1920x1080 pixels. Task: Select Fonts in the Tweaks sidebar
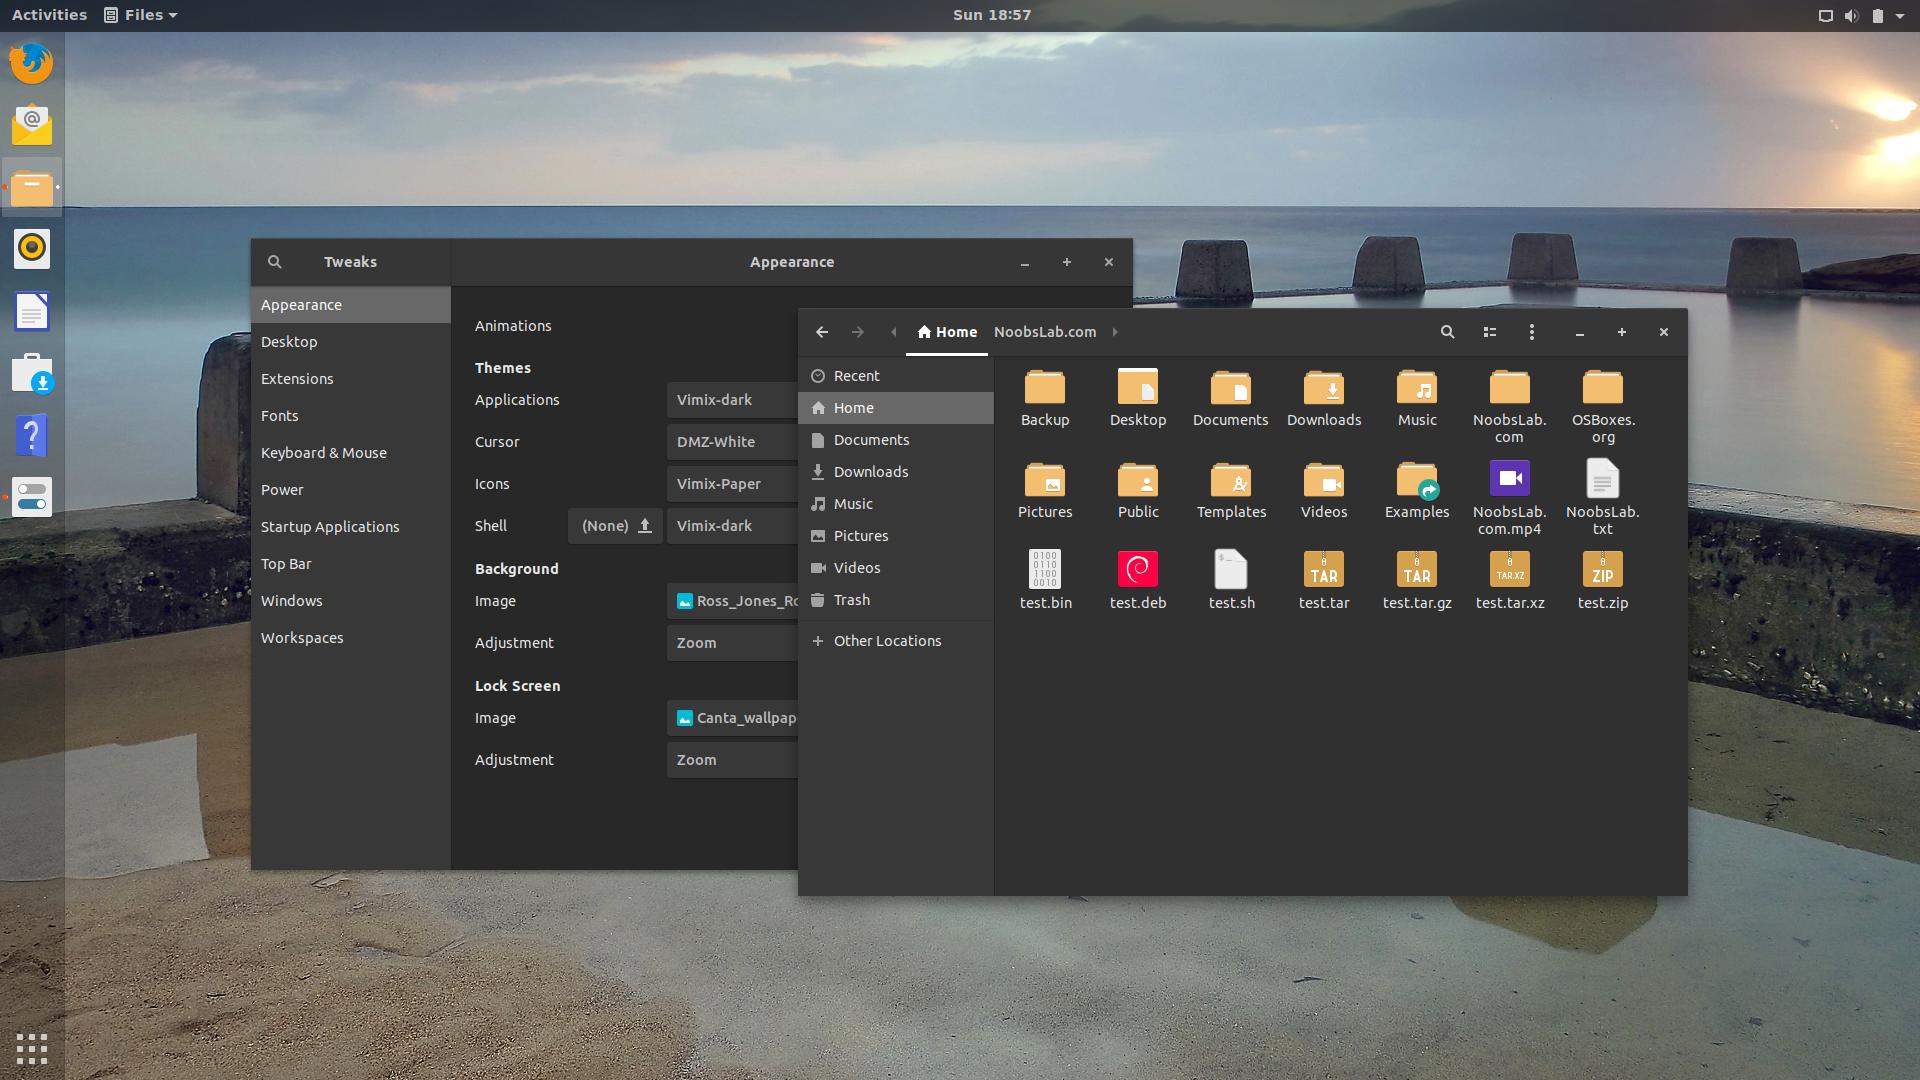280,415
